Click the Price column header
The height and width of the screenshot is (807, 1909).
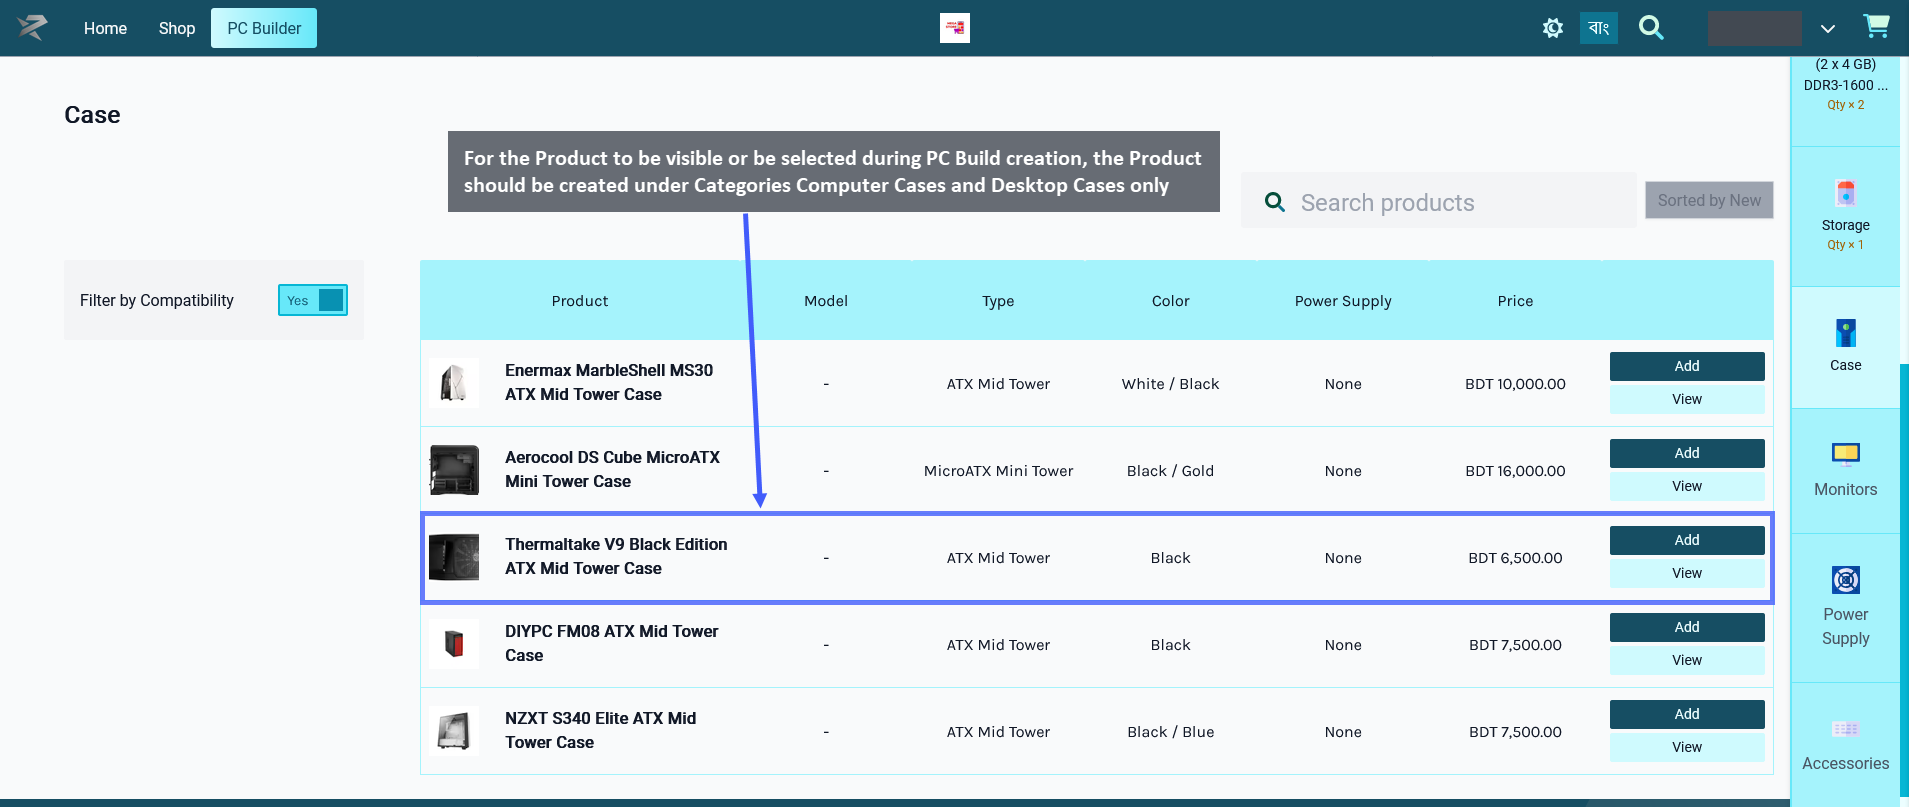pyautogui.click(x=1515, y=301)
